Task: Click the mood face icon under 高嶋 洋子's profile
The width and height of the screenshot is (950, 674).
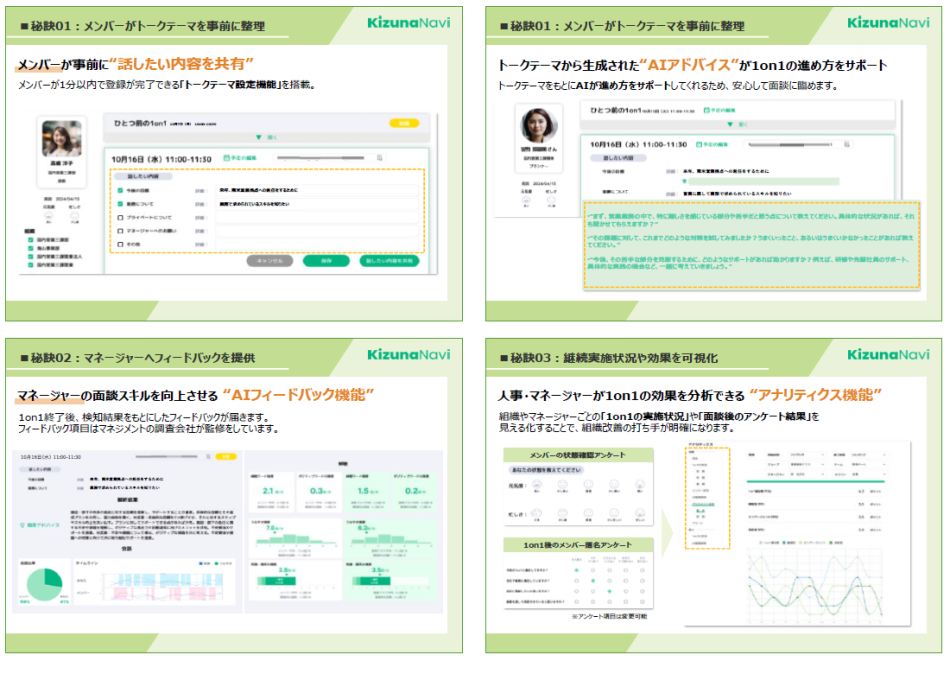Action: click(50, 216)
